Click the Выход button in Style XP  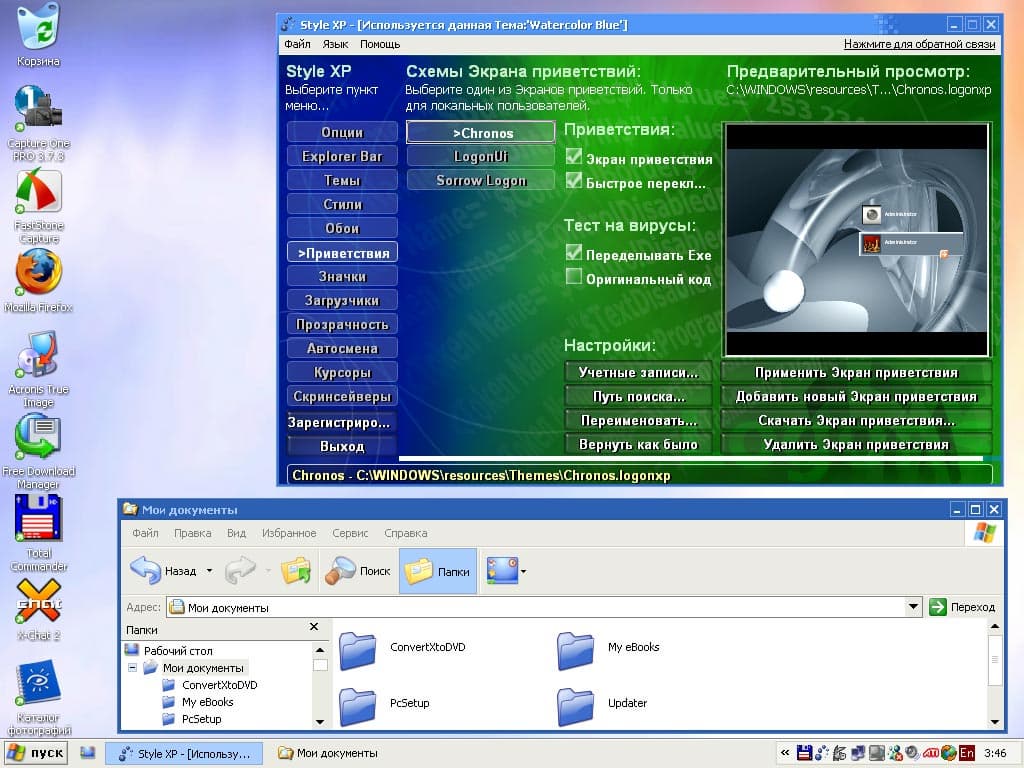(x=342, y=447)
